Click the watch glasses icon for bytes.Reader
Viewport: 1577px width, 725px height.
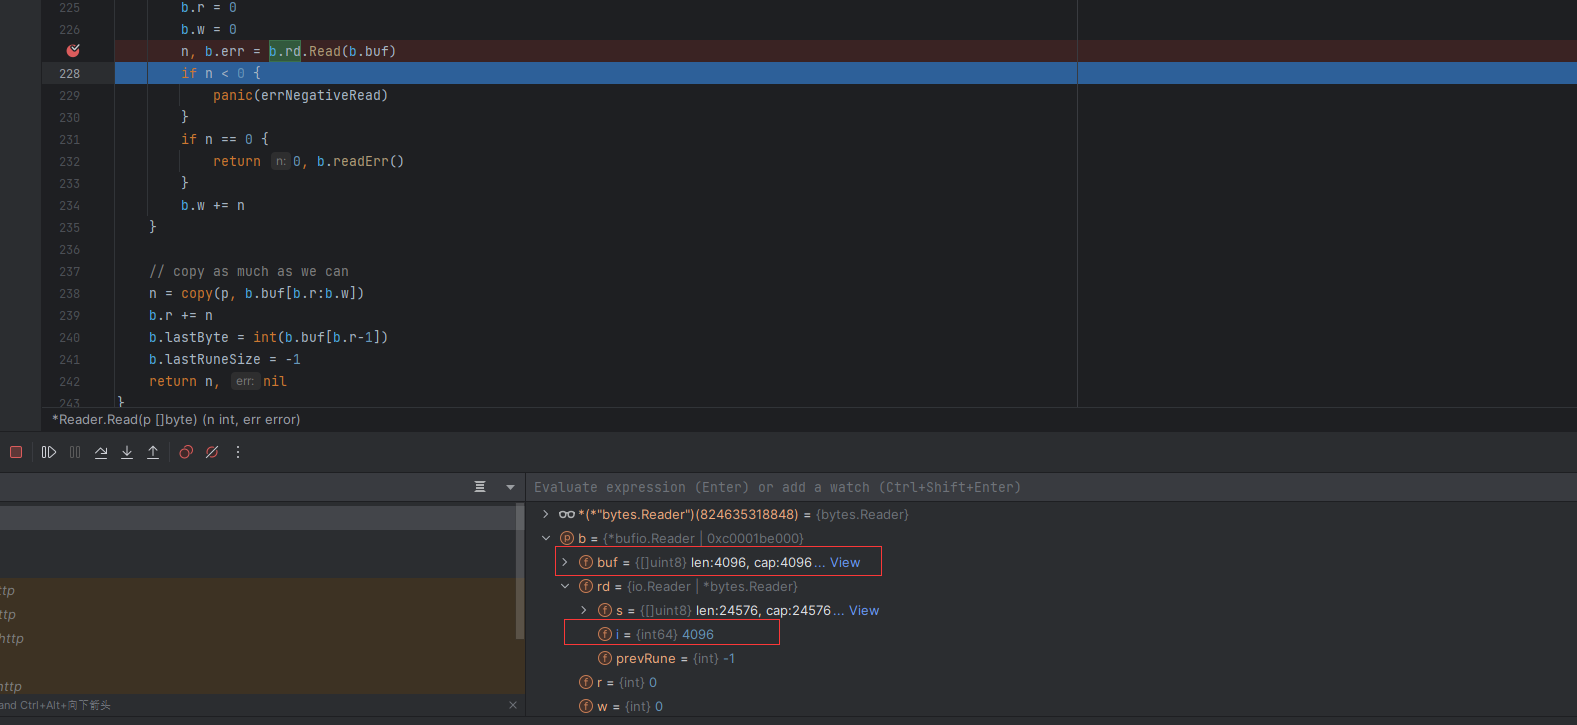pyautogui.click(x=567, y=514)
